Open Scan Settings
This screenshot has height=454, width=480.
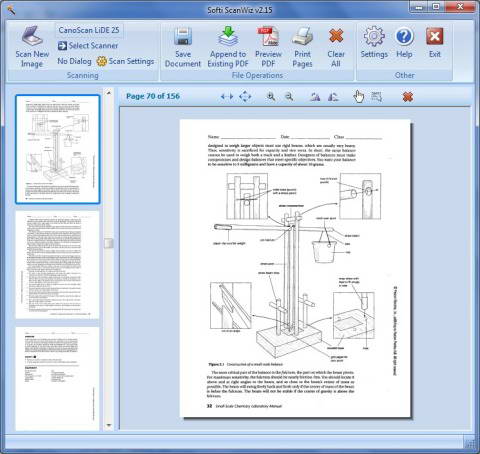tap(125, 61)
